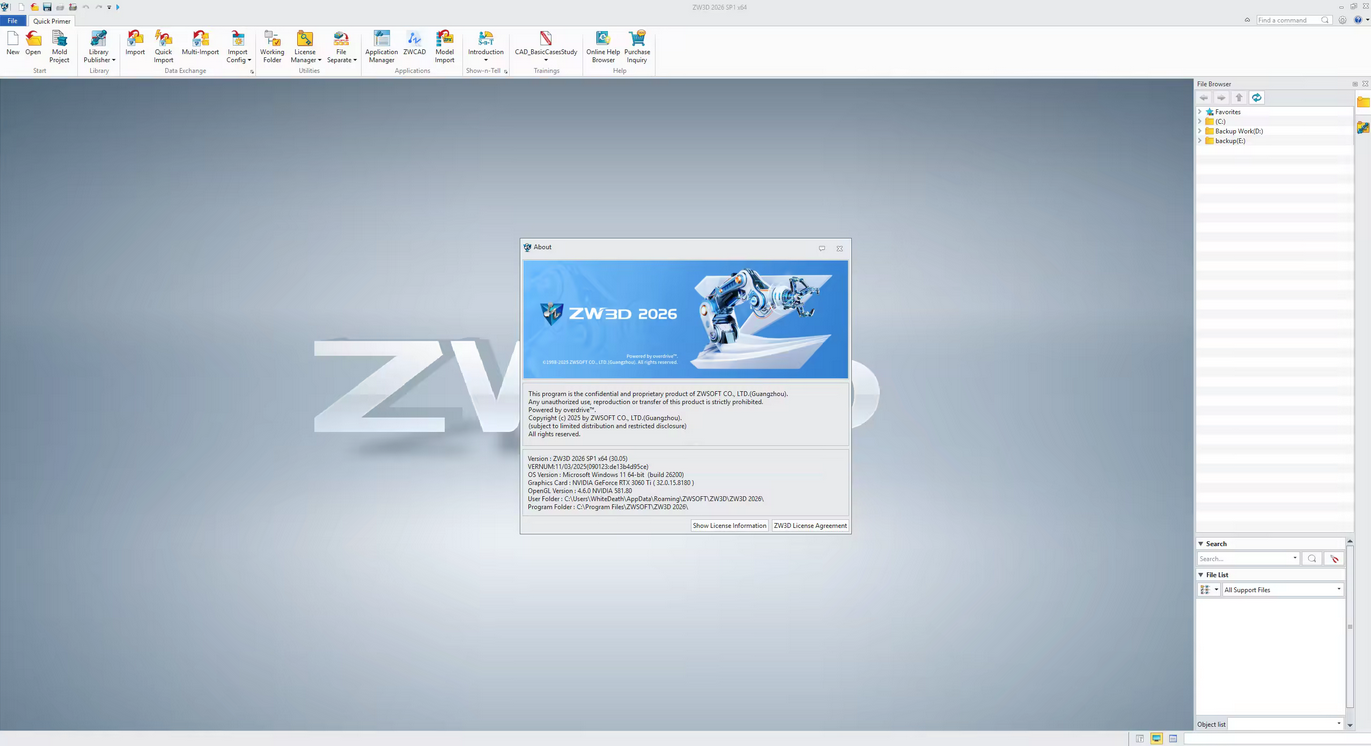Open the File menu tab
The height and width of the screenshot is (746, 1371).
point(13,21)
